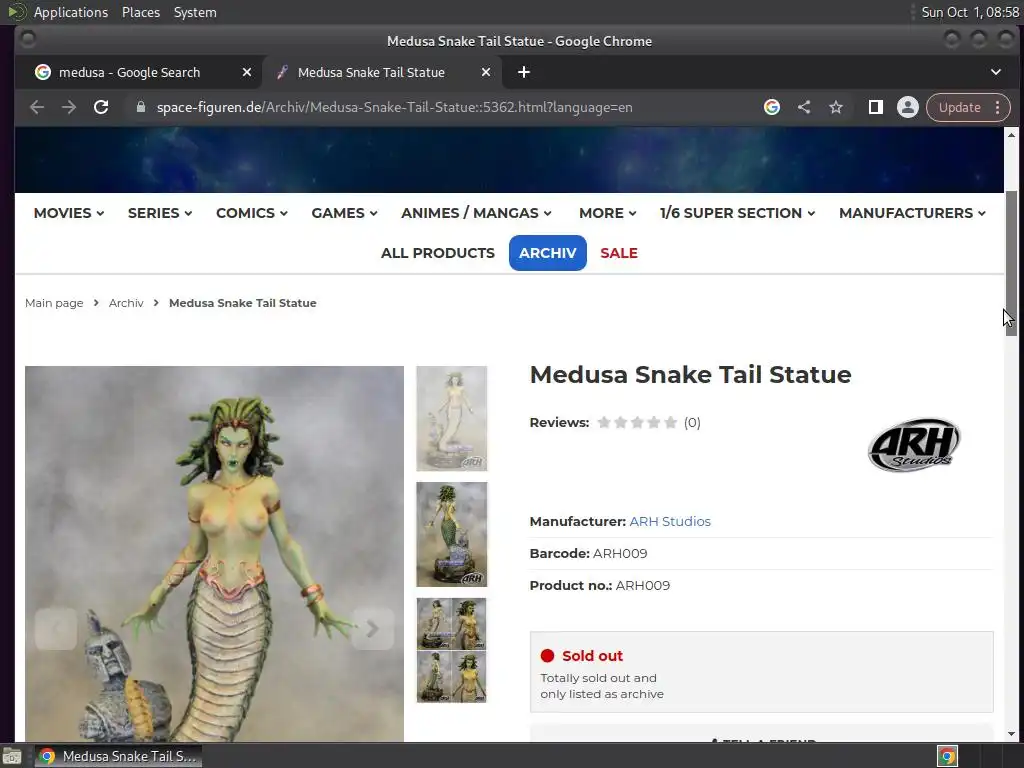Toggle the browser side panel

pos(876,107)
